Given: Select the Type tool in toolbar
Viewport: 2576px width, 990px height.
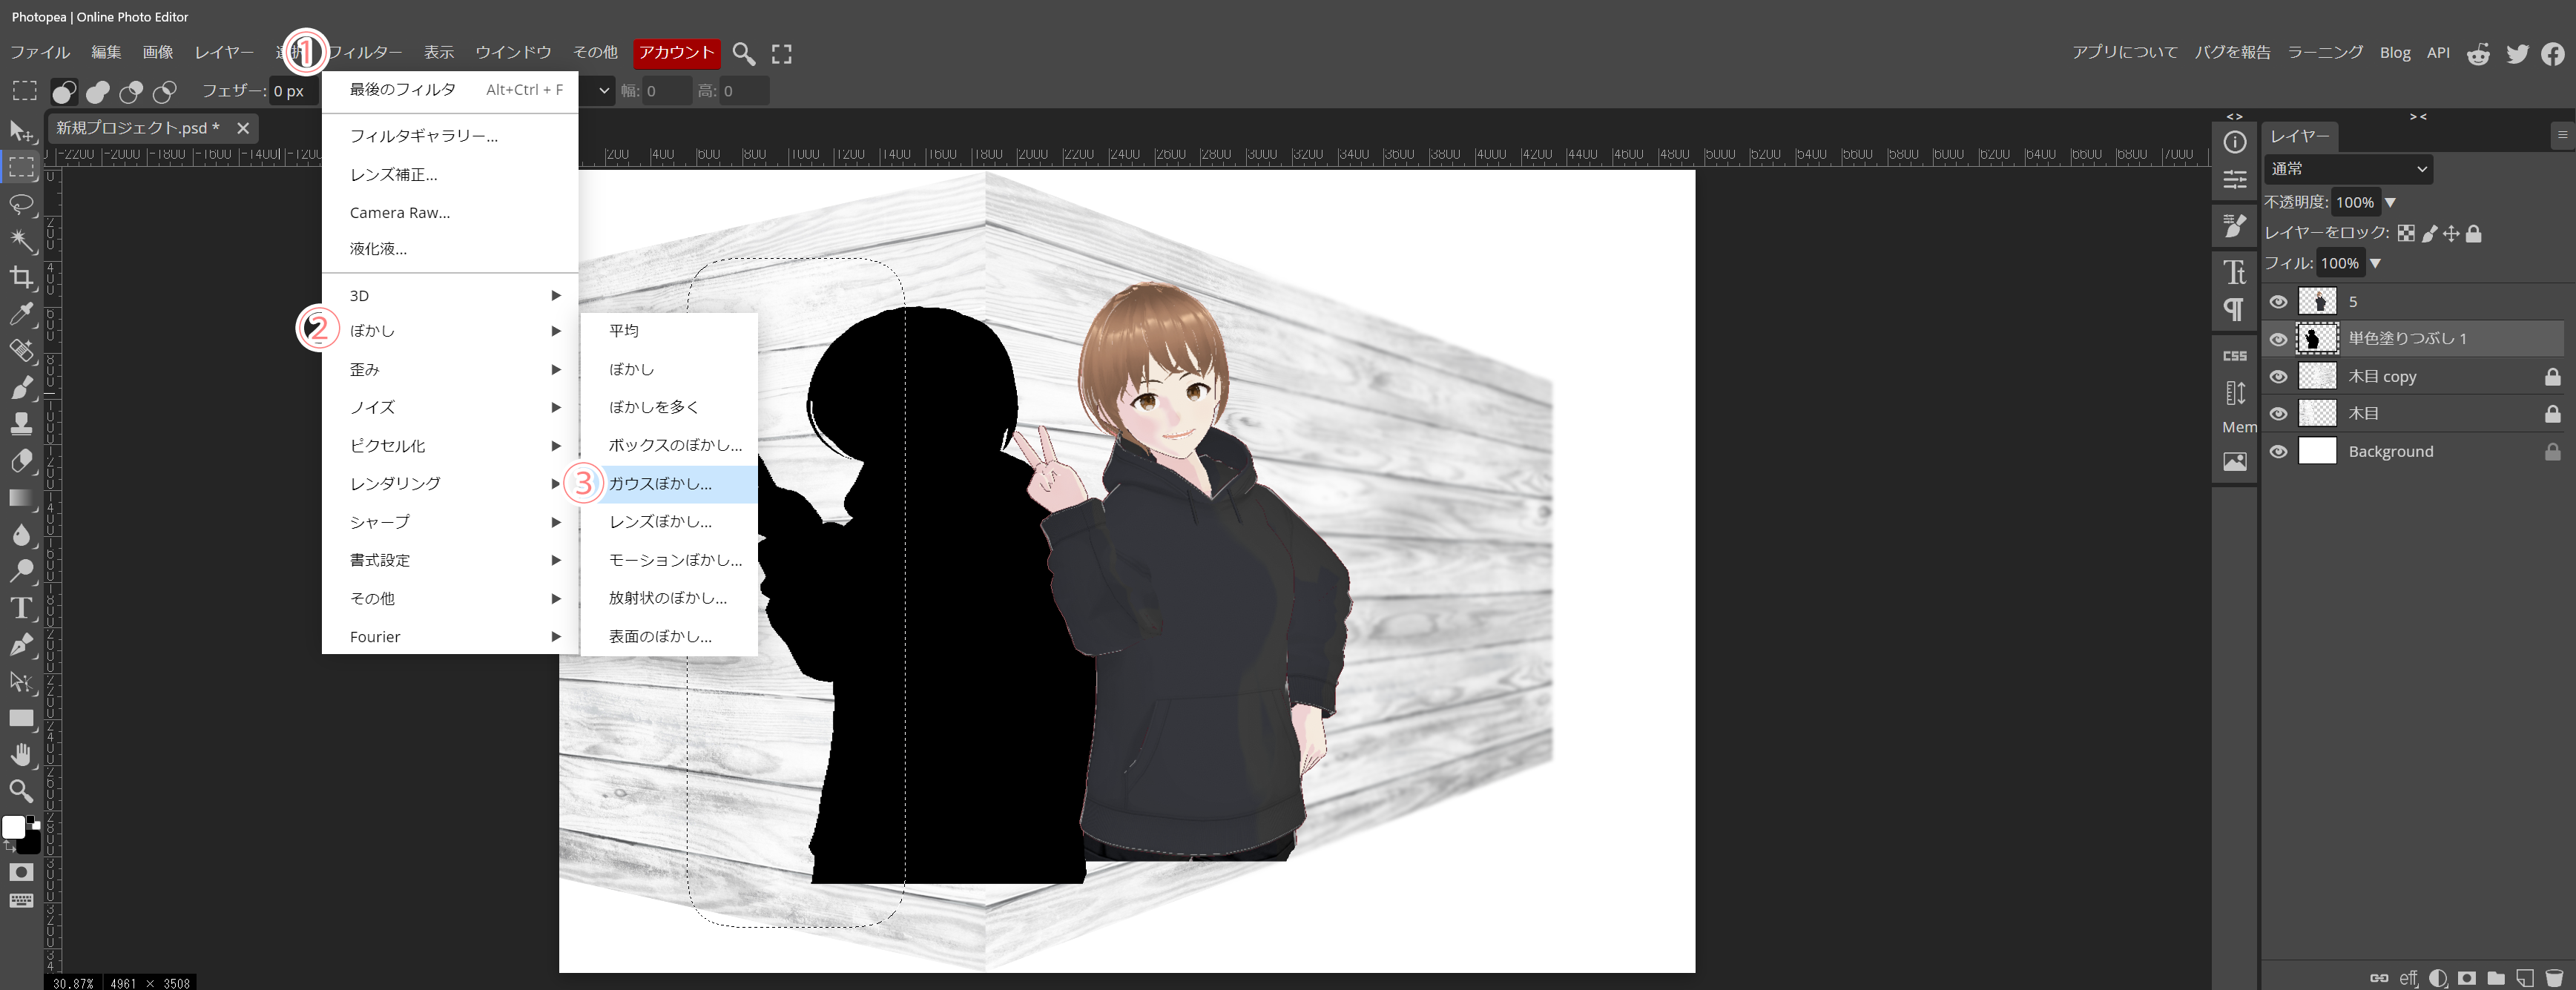Looking at the screenshot, I should [x=22, y=607].
